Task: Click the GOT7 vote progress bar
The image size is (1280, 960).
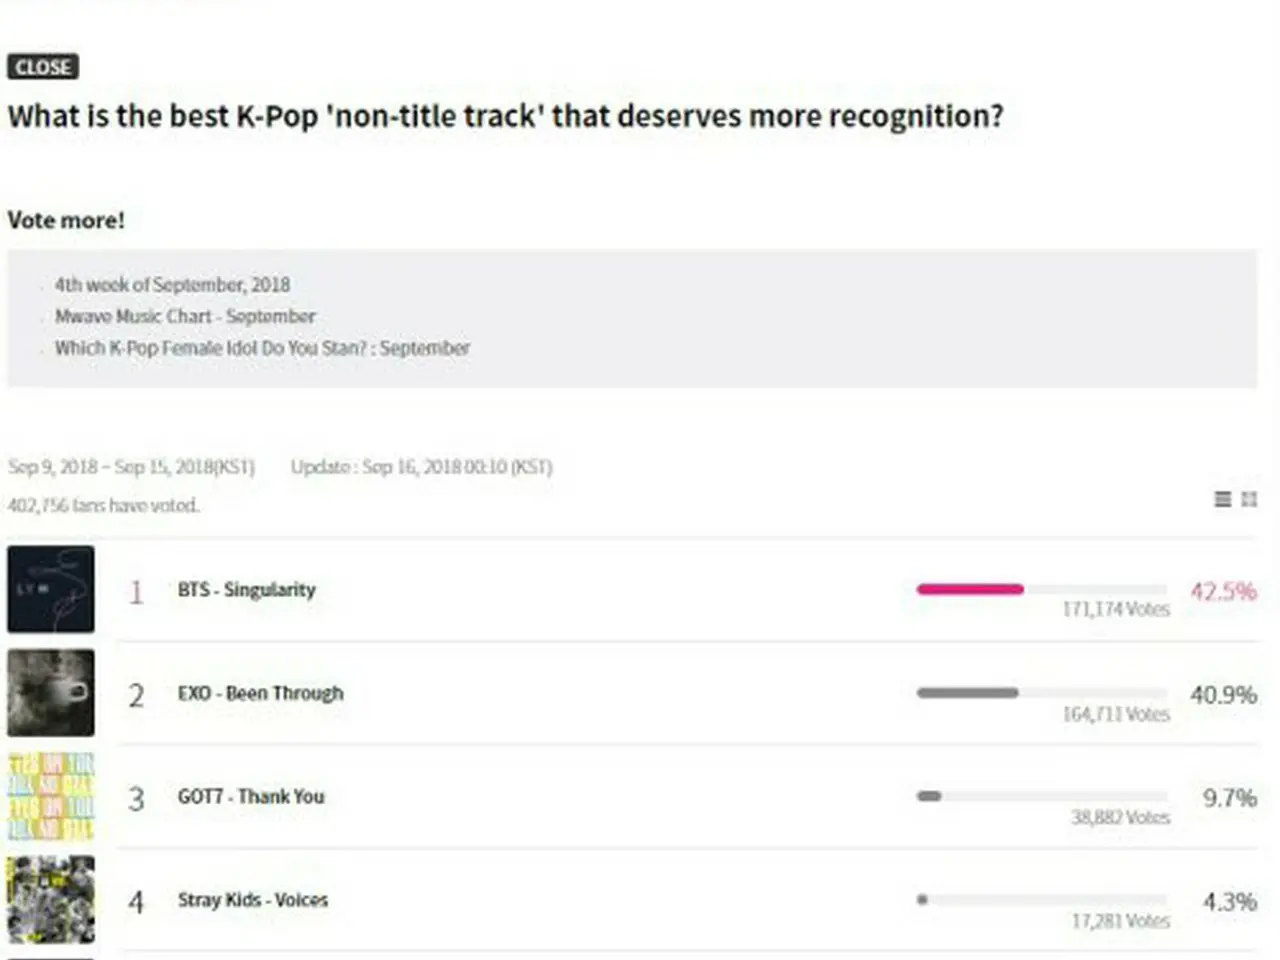Action: [1042, 796]
